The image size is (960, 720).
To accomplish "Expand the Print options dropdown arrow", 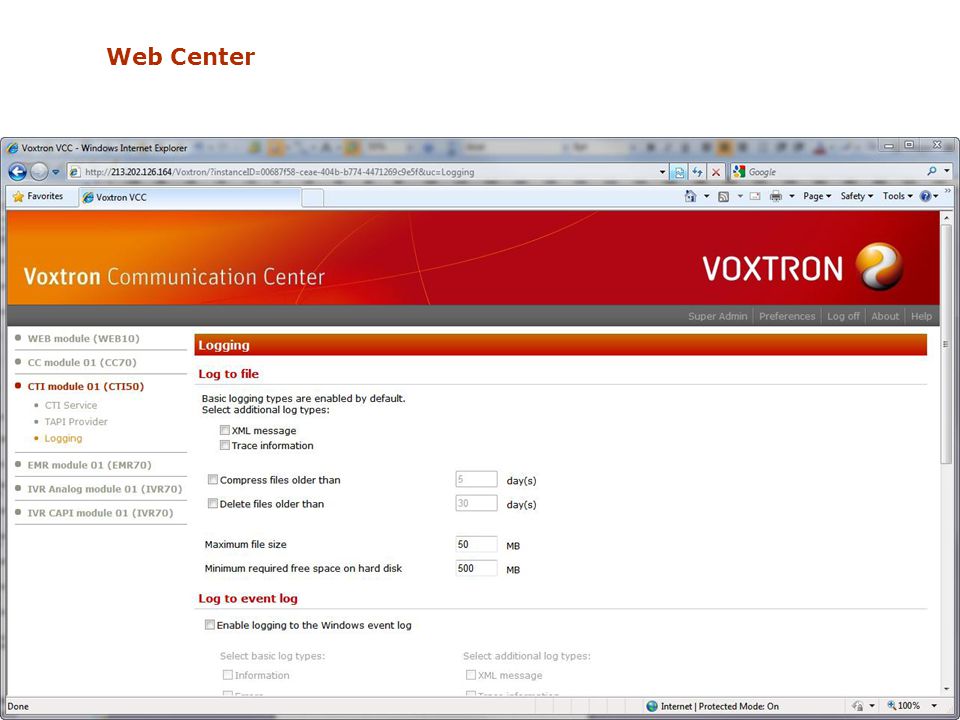I will click(791, 197).
